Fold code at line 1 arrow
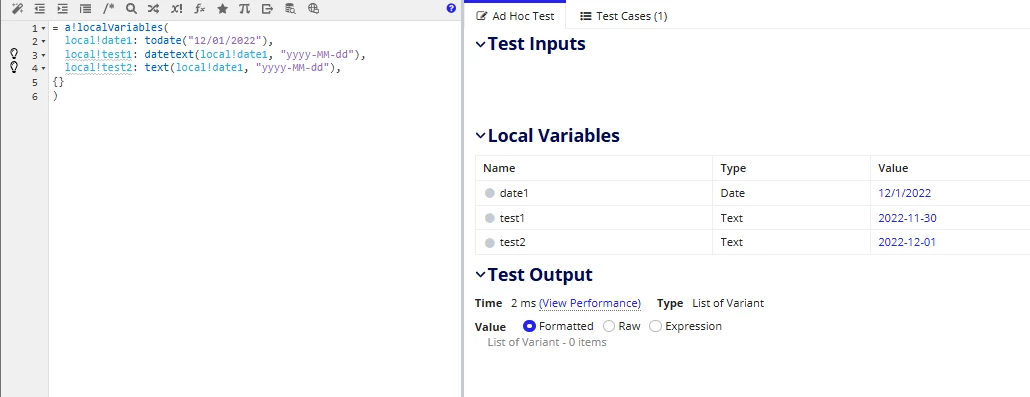The width and height of the screenshot is (1030, 397). (x=43, y=29)
